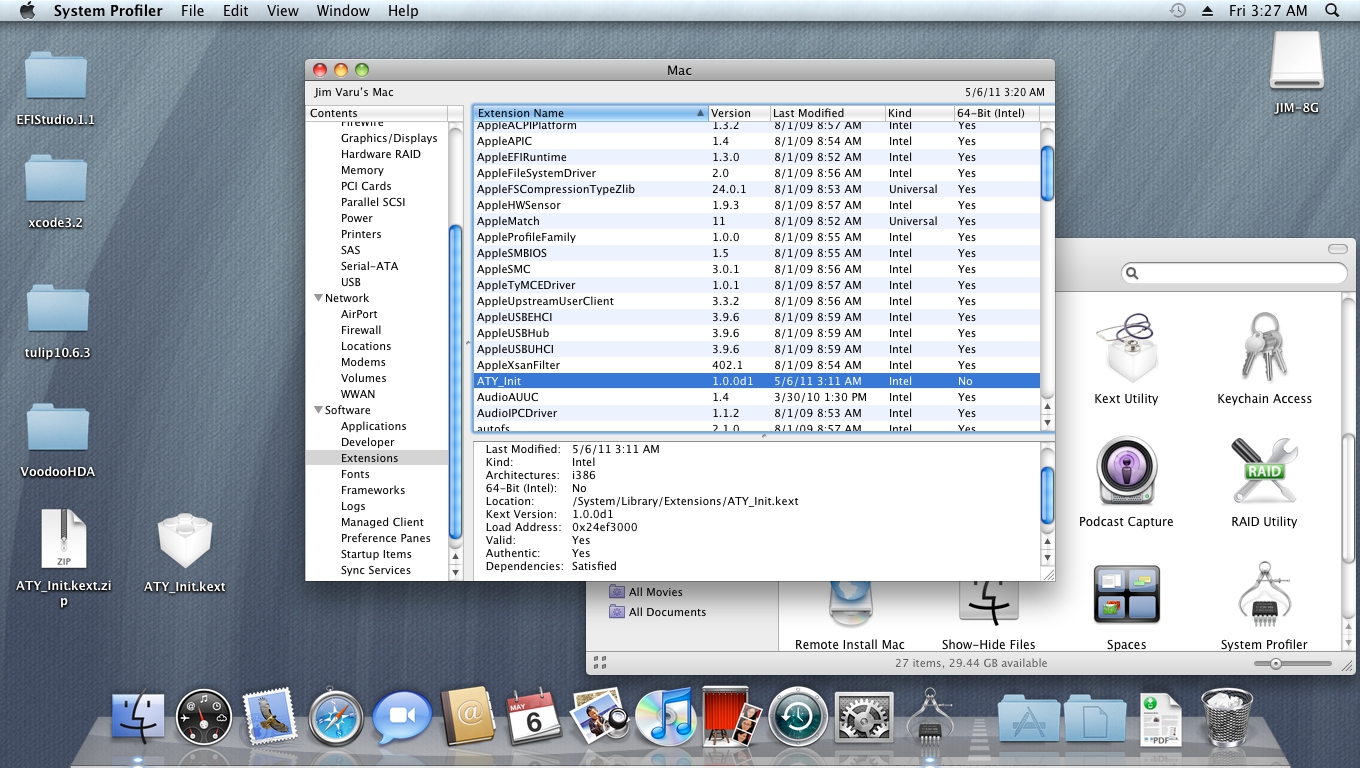This screenshot has width=1360, height=768.
Task: Open the Edit menu
Action: coord(236,10)
